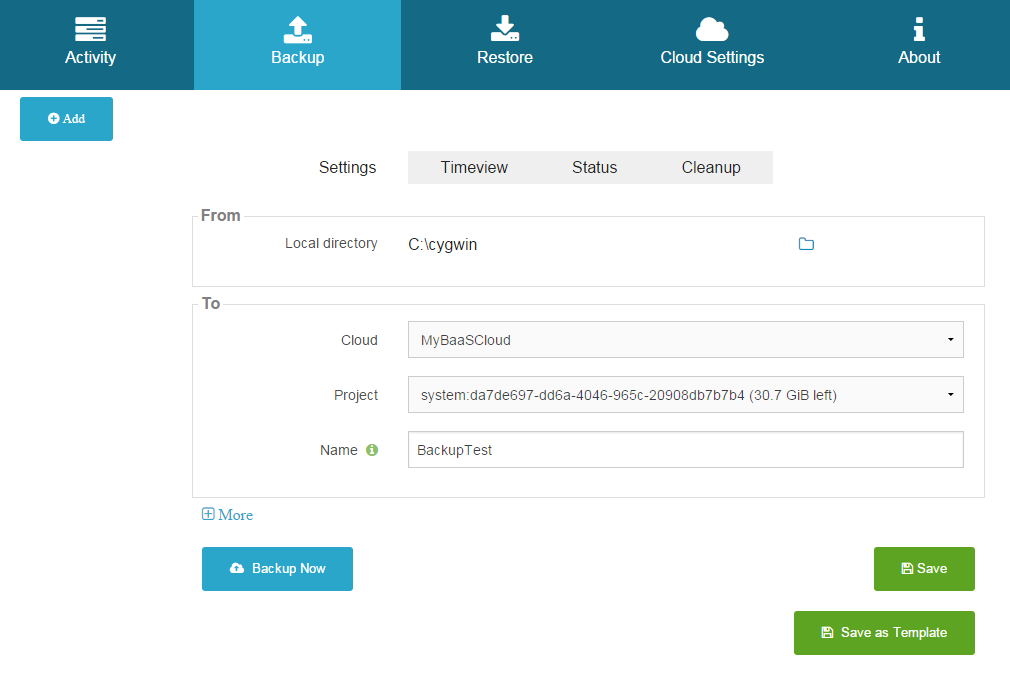Start a backup with Backup Now

click(277, 568)
